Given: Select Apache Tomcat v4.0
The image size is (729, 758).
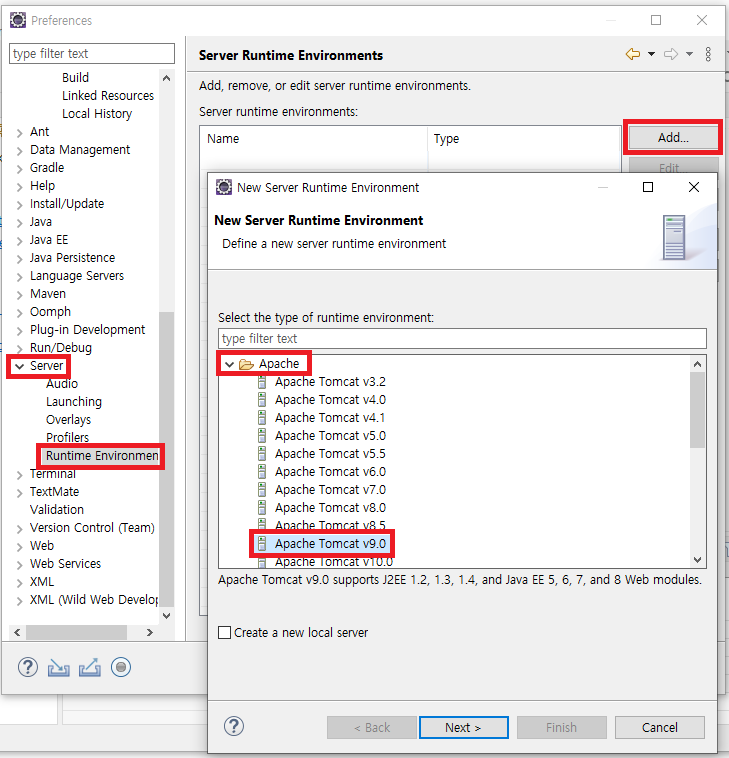Looking at the screenshot, I should [330, 400].
